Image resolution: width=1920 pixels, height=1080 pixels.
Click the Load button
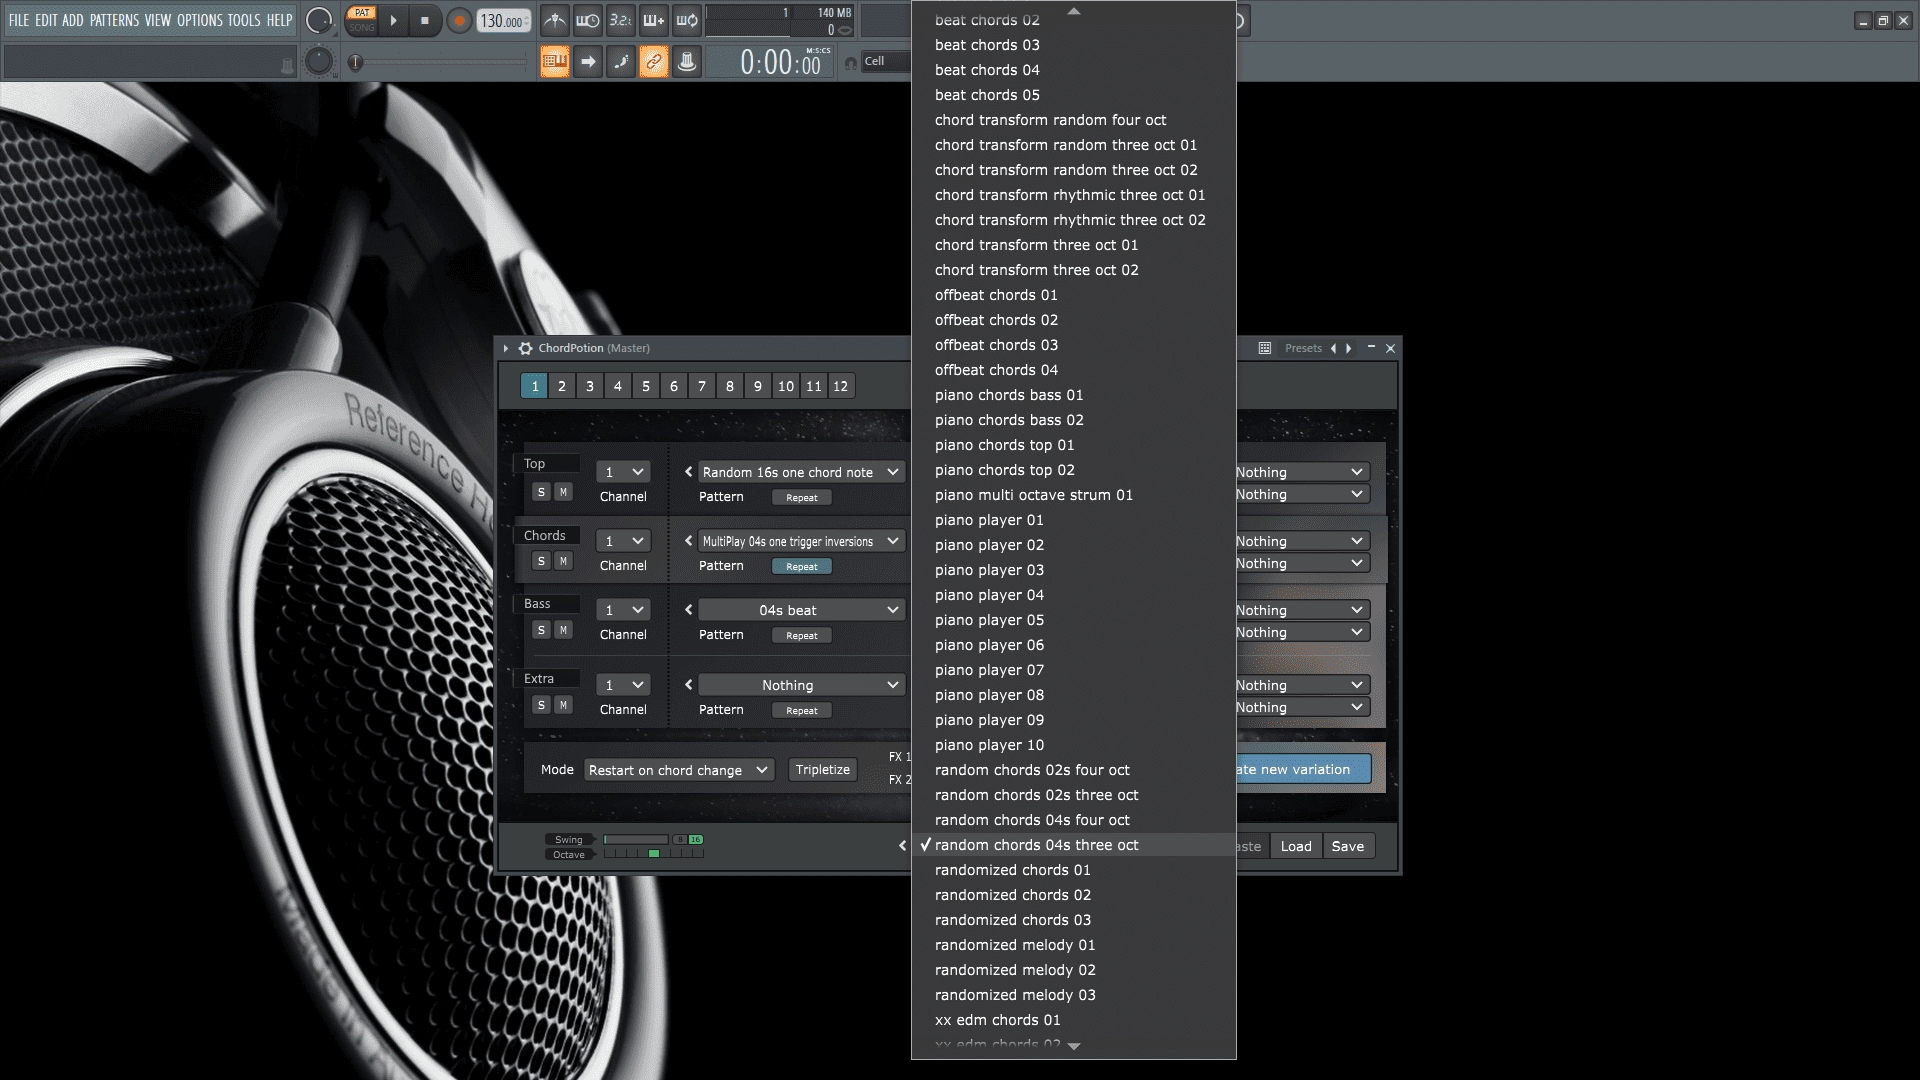1296,846
